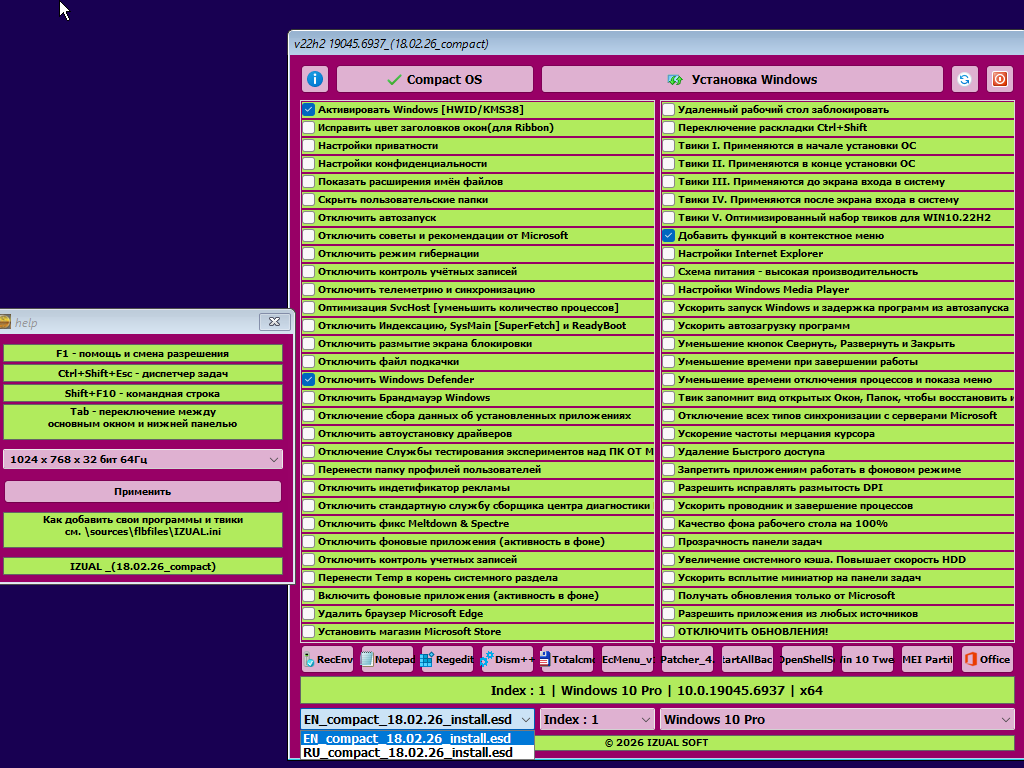Viewport: 1024px width, 768px height.
Task: Click the Office installer button
Action: tap(987, 659)
